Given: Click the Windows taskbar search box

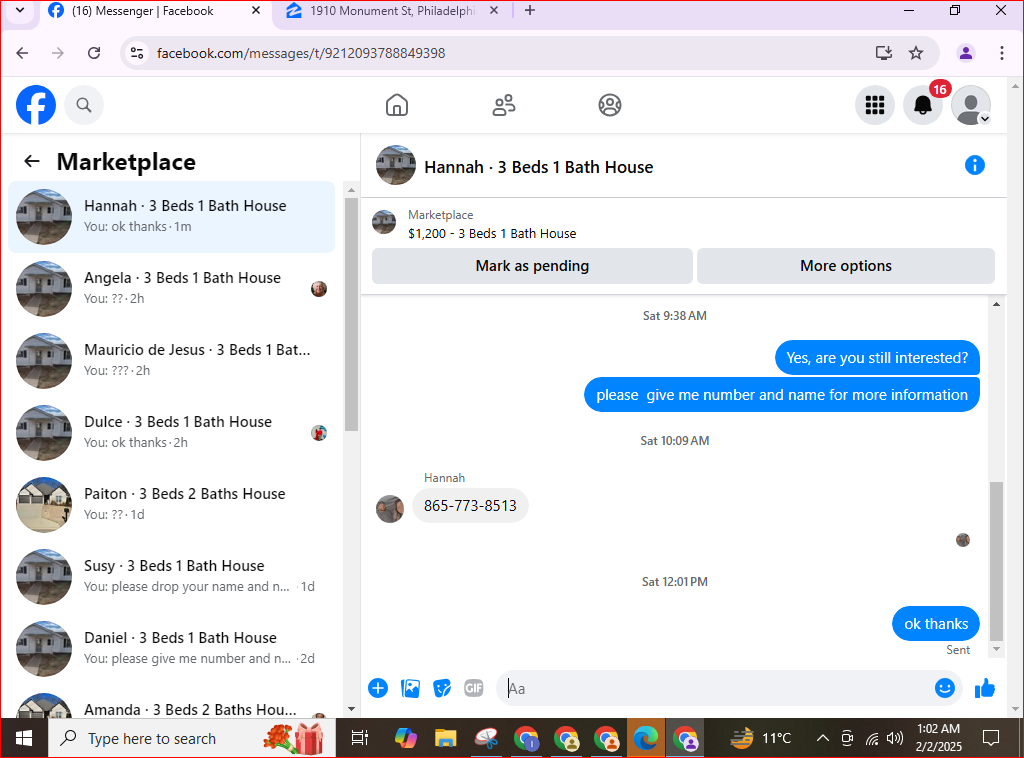Looking at the screenshot, I should tap(192, 738).
